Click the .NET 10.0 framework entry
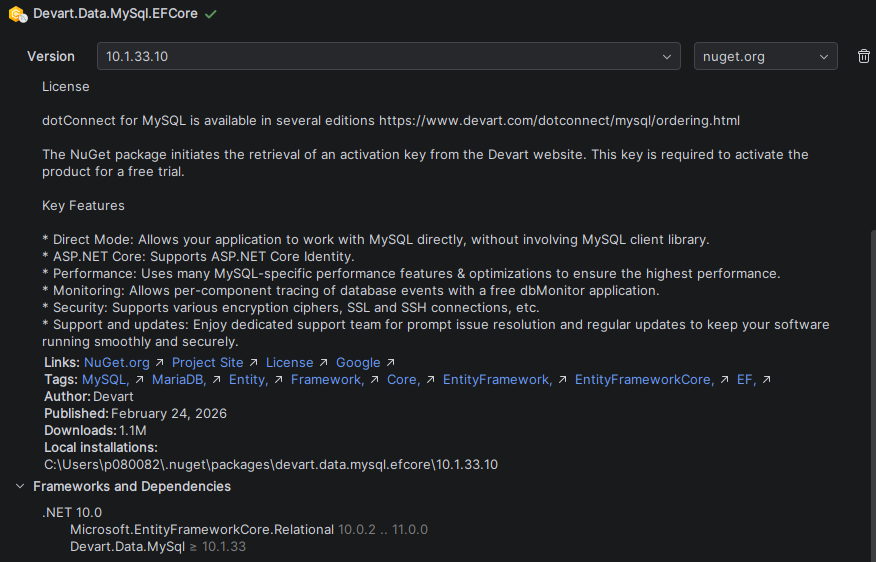Viewport: 876px width, 562px height. [x=72, y=512]
